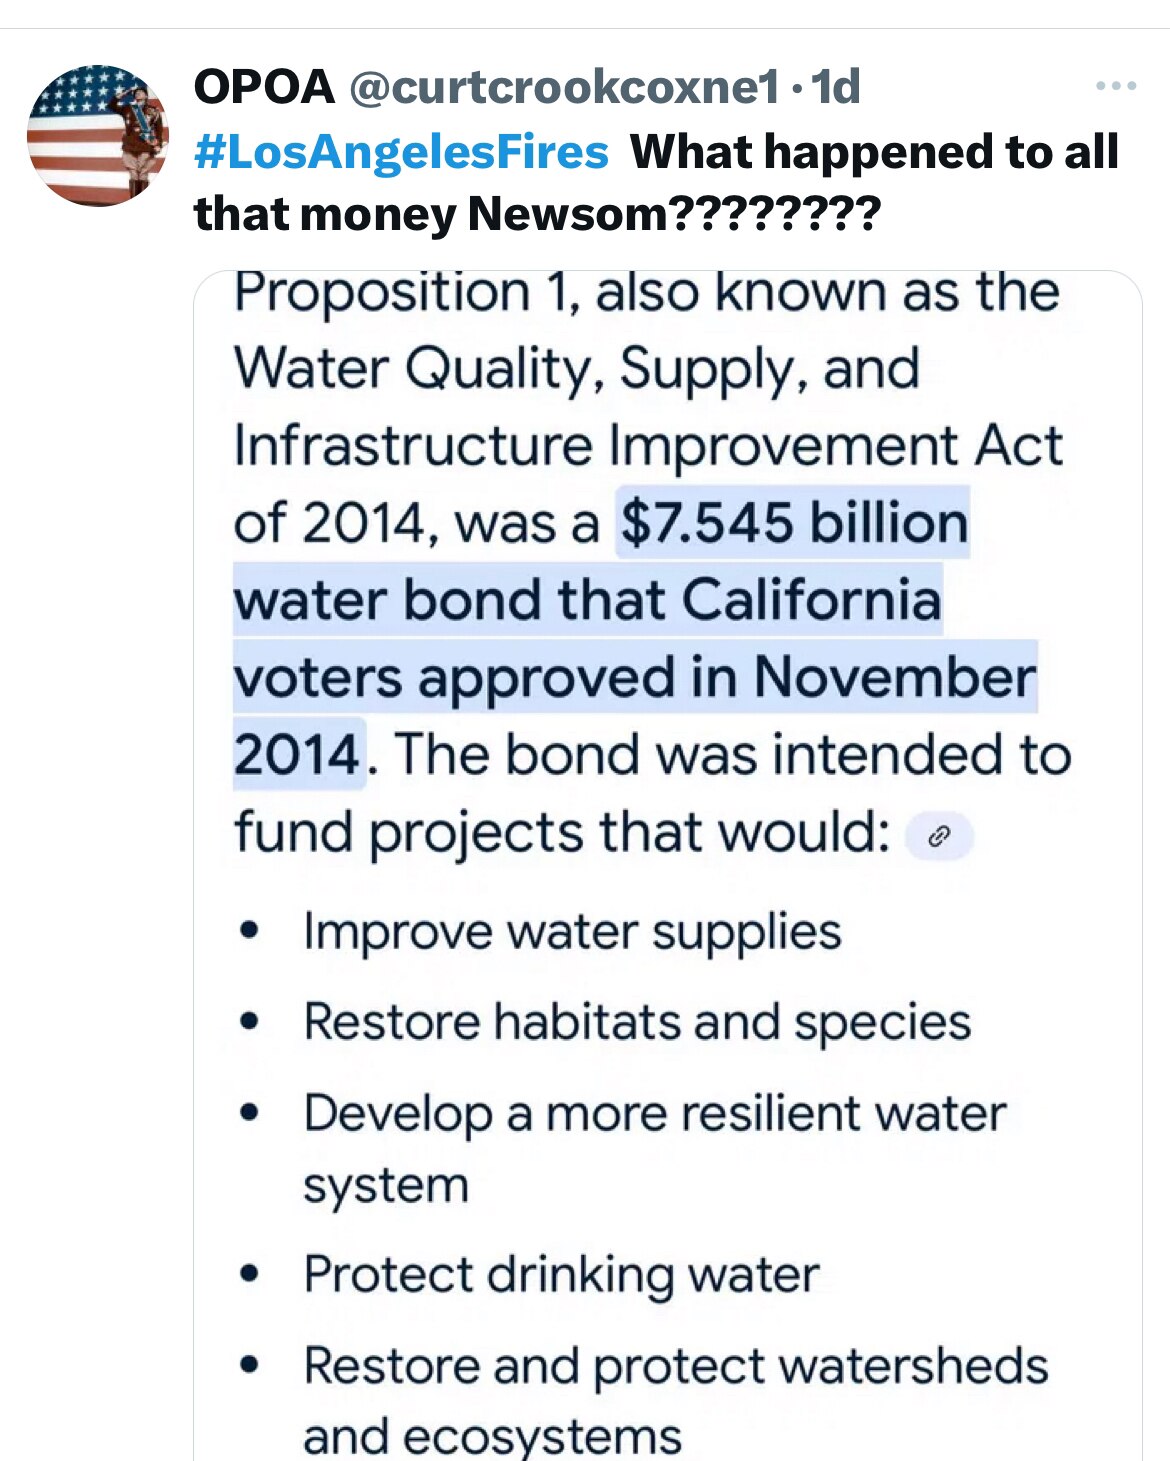Select 'Improve water supplies' bullet item
Screen dimensions: 1170x1461
click(572, 932)
